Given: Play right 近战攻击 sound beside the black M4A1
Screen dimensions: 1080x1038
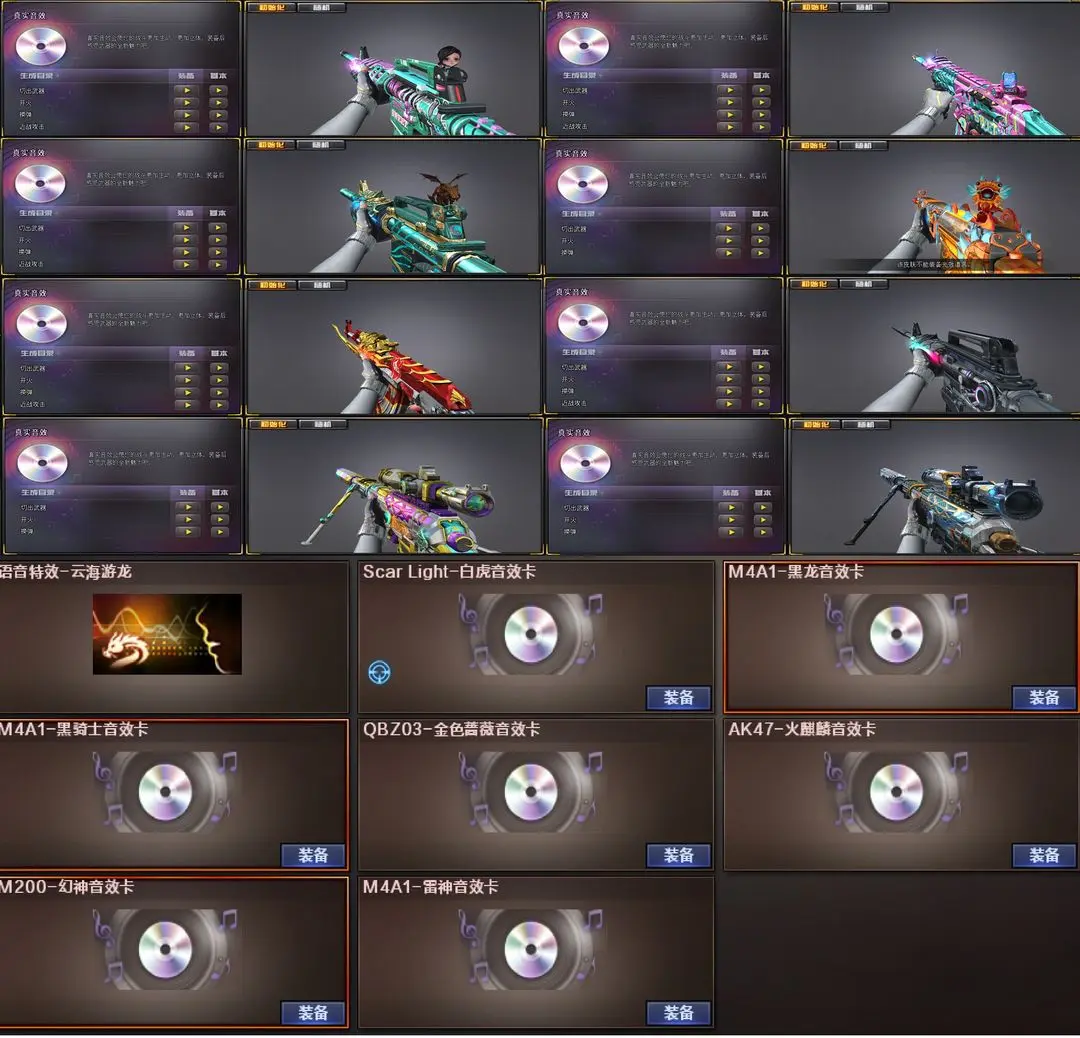Looking at the screenshot, I should 761,404.
